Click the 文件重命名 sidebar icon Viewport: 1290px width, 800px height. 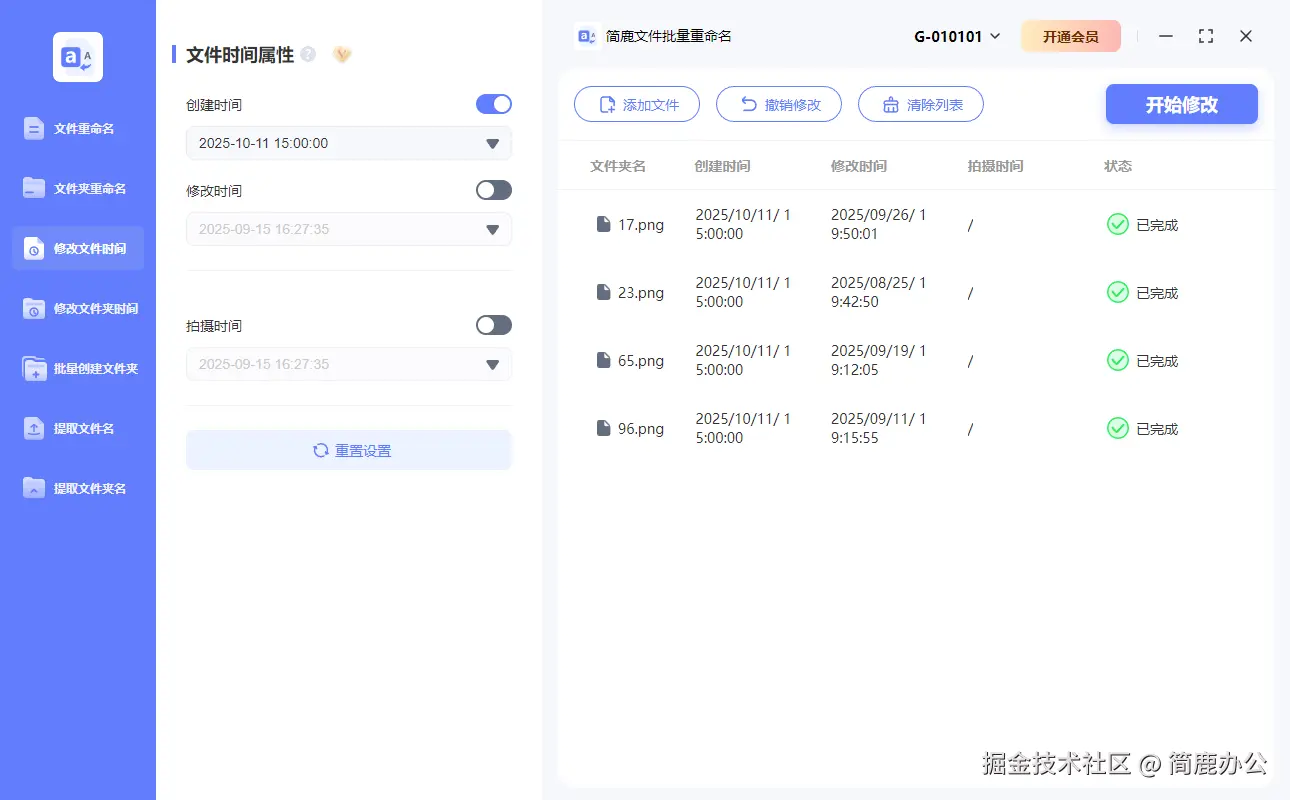point(34,128)
